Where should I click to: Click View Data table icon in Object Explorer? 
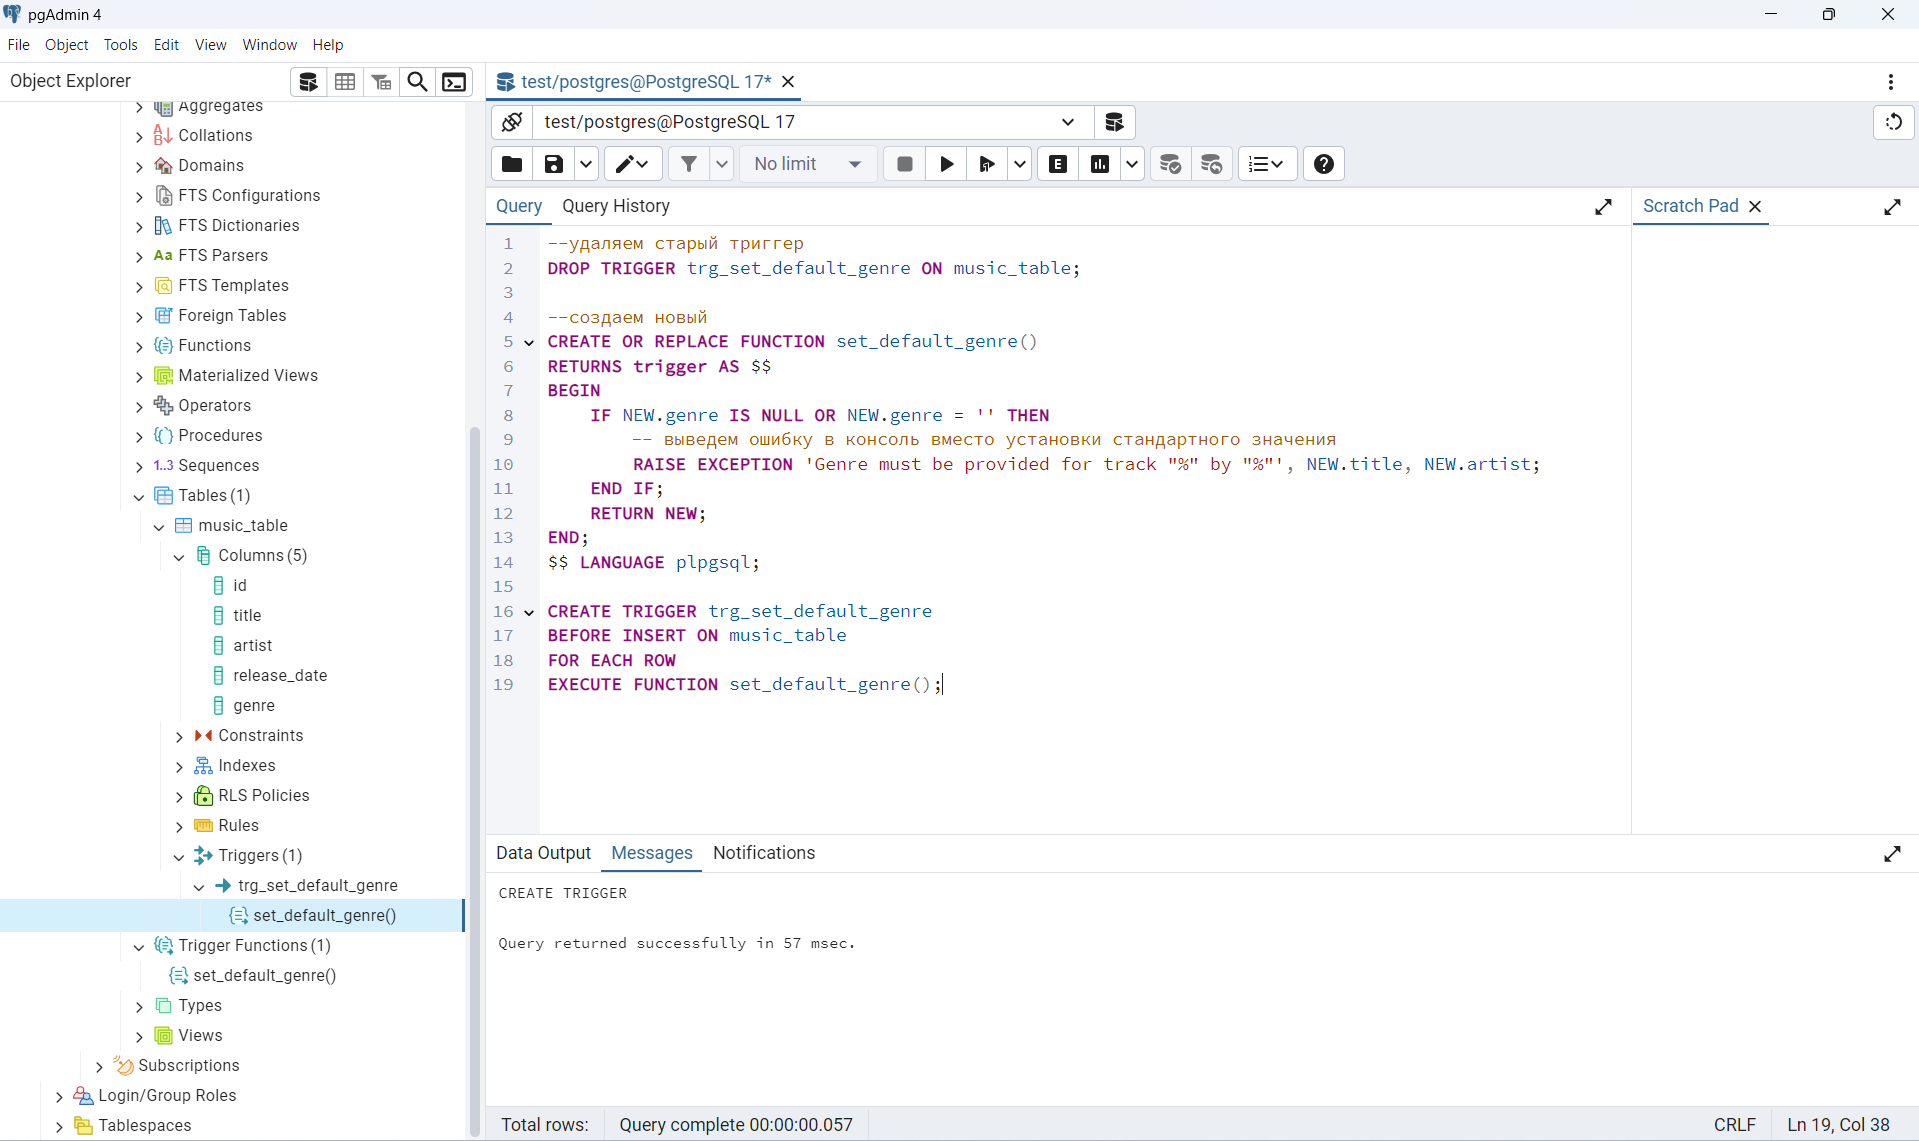345,82
